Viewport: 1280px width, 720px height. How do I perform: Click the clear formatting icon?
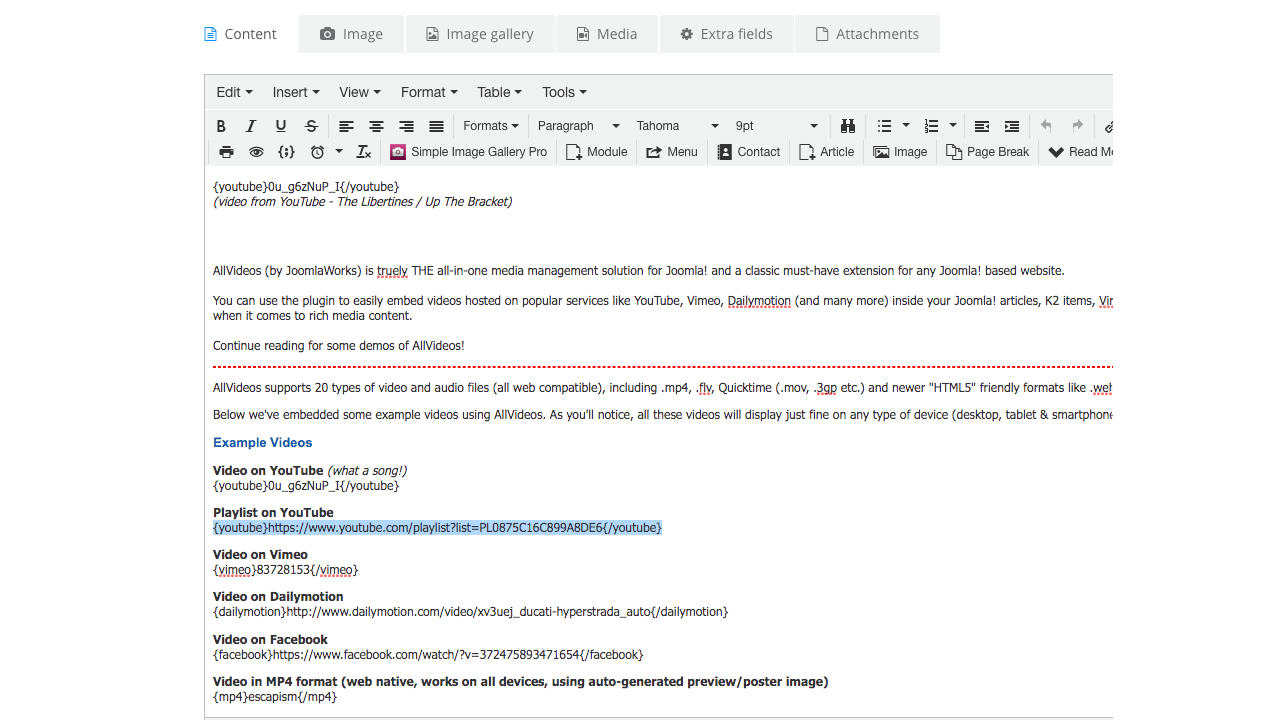(364, 152)
